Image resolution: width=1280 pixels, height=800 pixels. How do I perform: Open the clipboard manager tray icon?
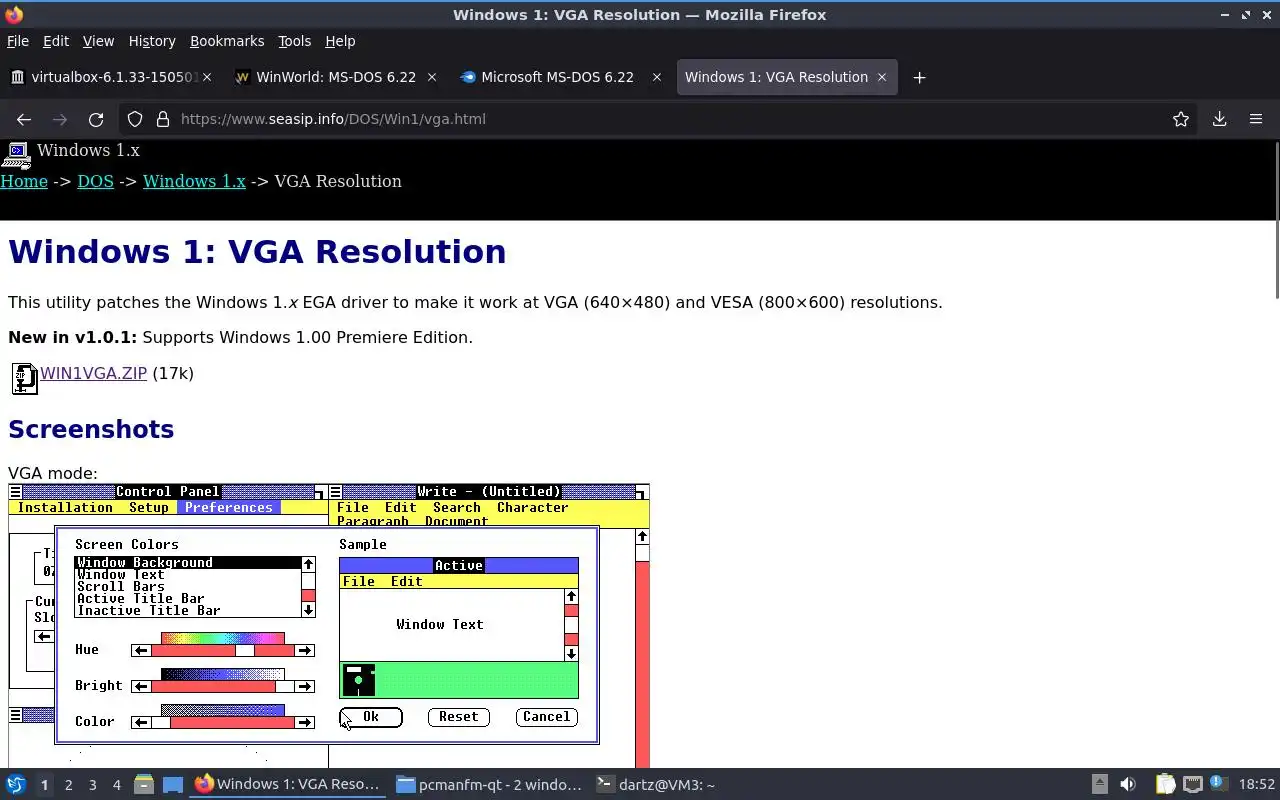[1165, 785]
